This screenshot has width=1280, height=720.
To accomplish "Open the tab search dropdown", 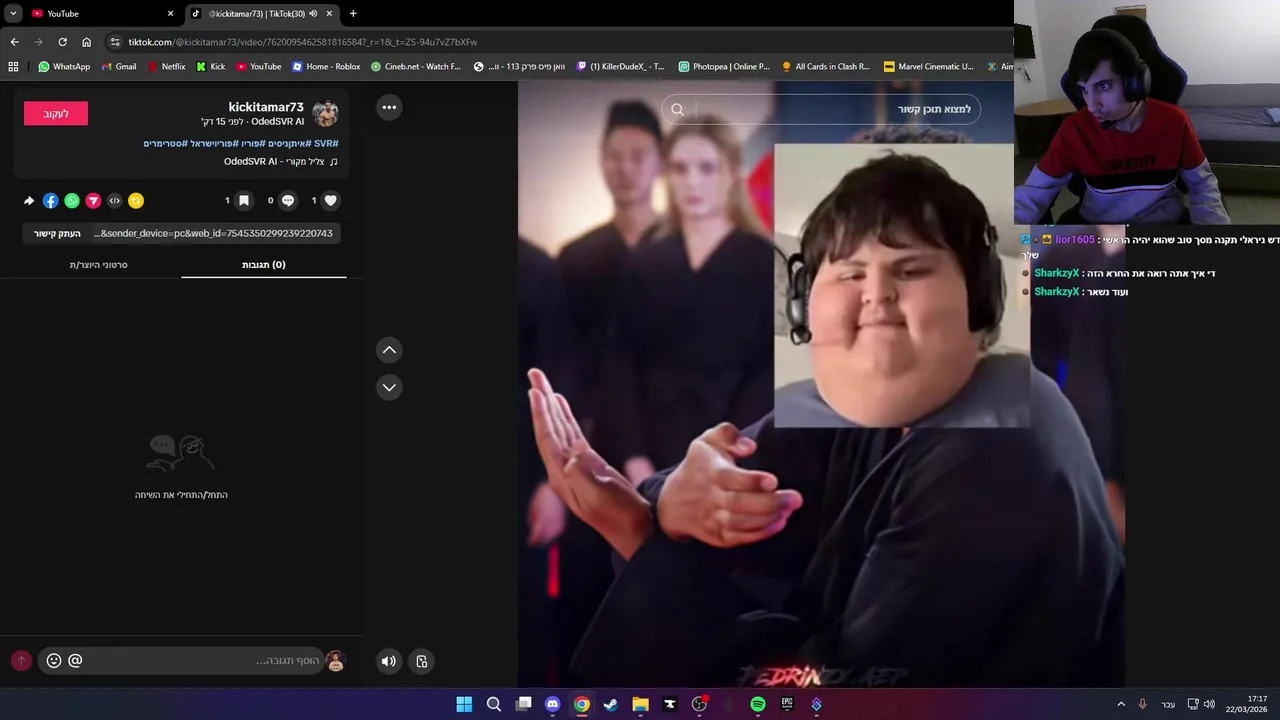I will click(x=13, y=13).
